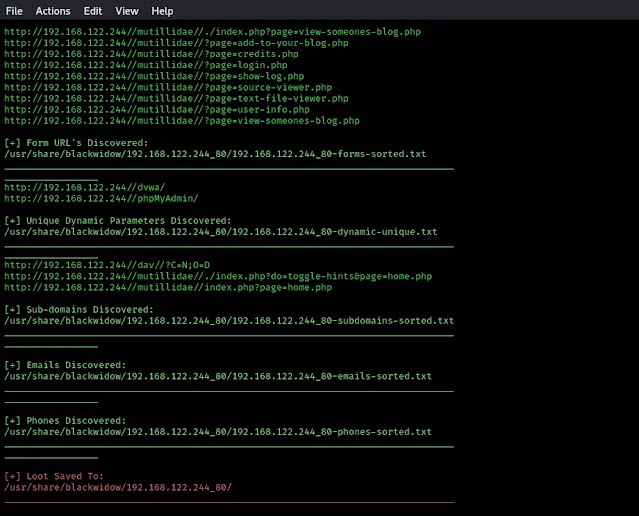639x516 pixels.
Task: Click the 'Form URL's Discovered:' heading
Action: (x=76, y=143)
